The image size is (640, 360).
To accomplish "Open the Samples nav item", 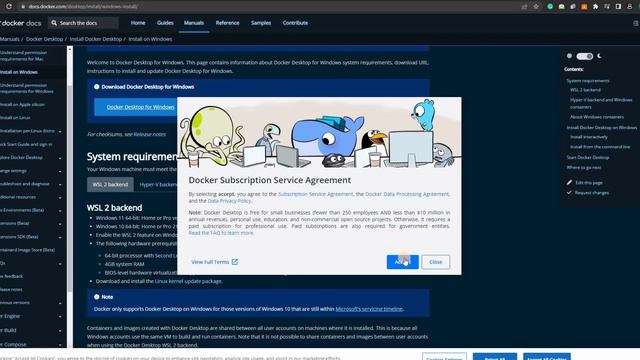I will [x=261, y=23].
